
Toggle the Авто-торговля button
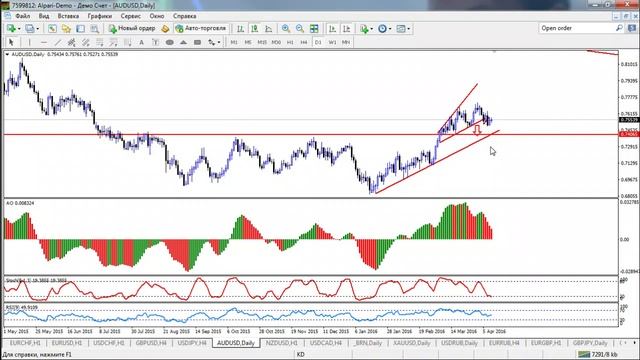[x=200, y=29]
